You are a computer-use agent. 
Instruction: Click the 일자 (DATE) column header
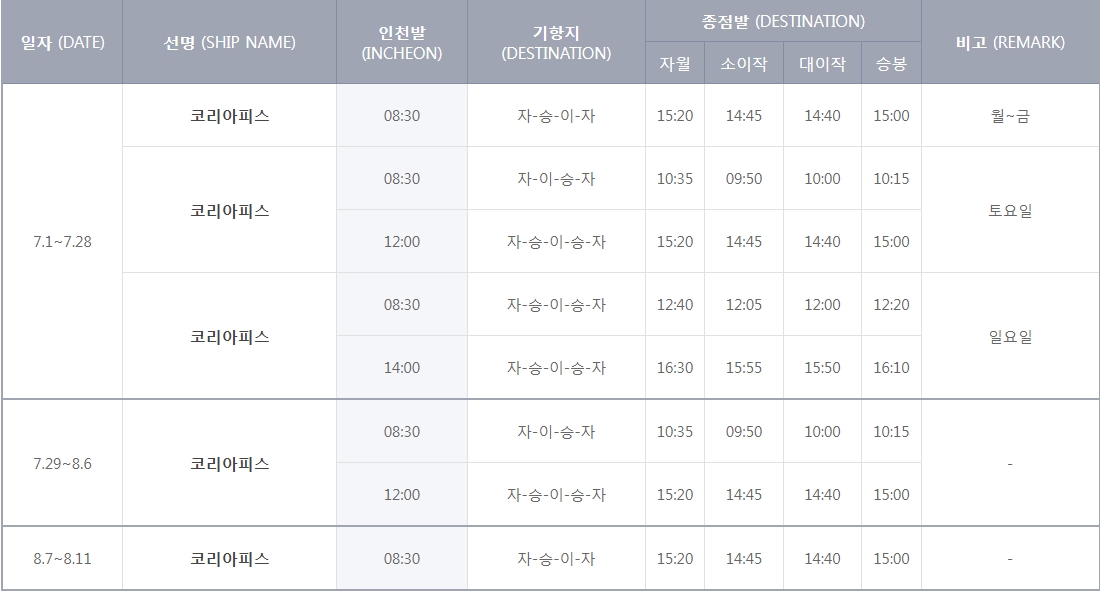coord(63,42)
